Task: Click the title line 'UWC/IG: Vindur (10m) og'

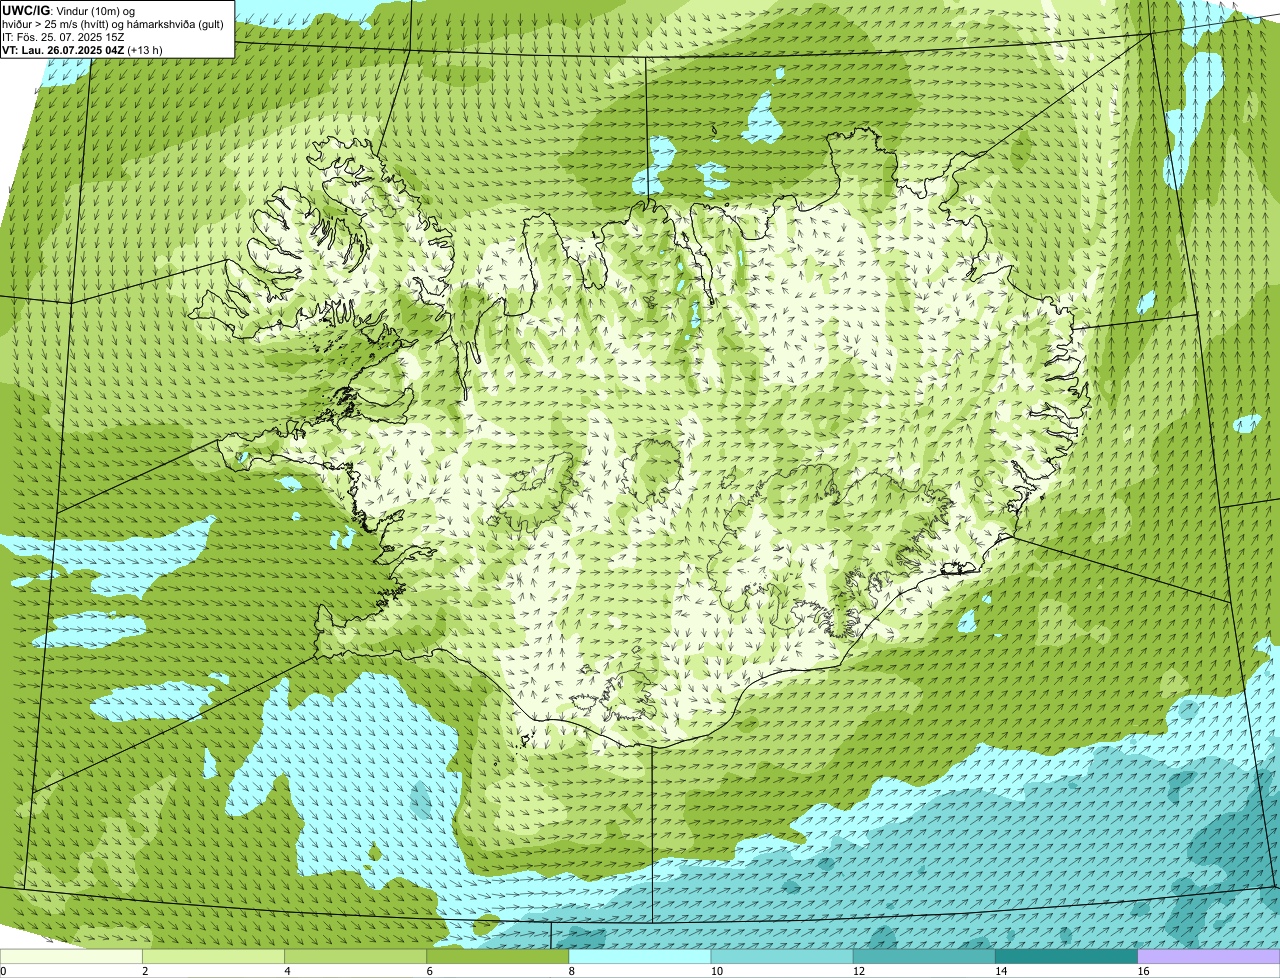Action: click(x=69, y=10)
